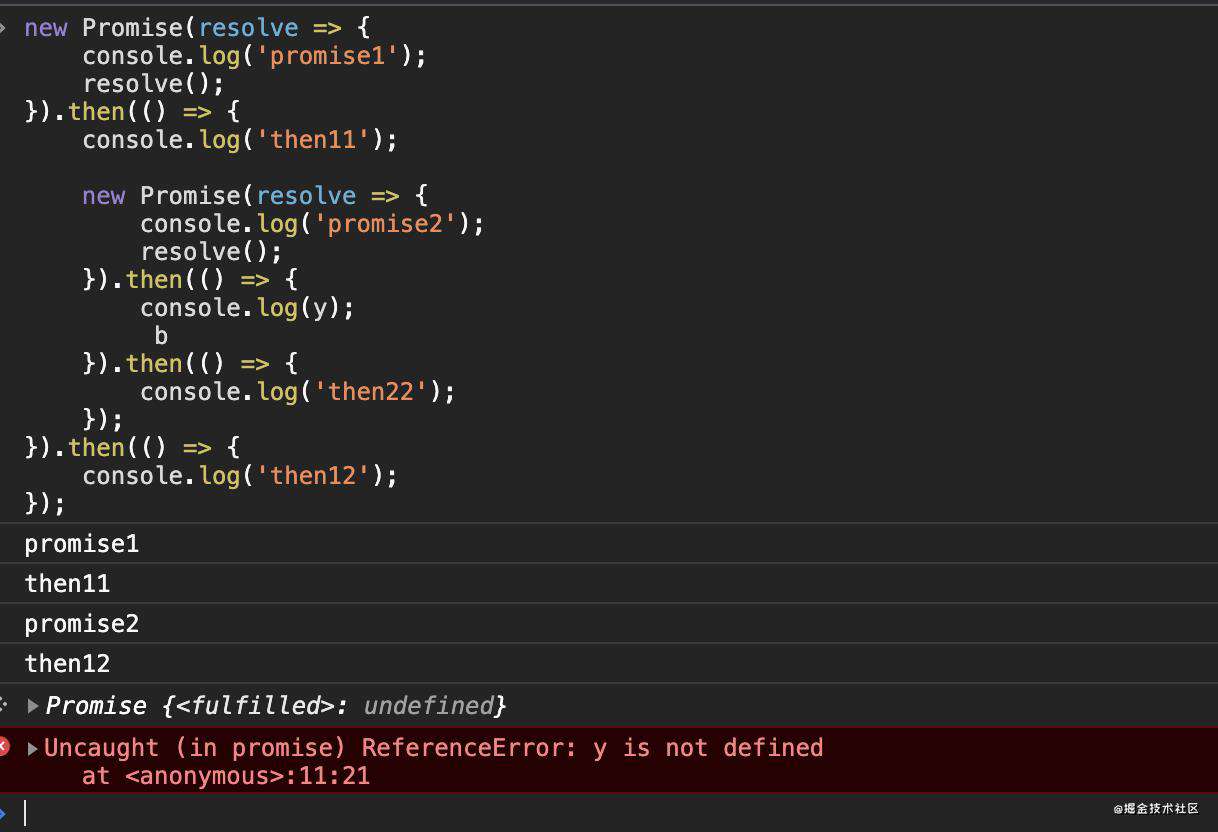Click the console.log('promise1') code line
Viewport: 1218px width, 832px height.
(254, 56)
